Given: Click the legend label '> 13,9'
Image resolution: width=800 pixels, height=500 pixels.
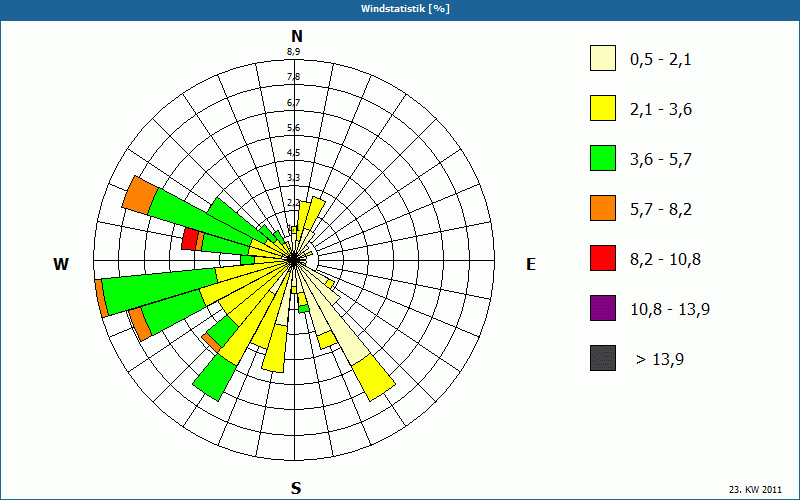Looking at the screenshot, I should point(660,360).
